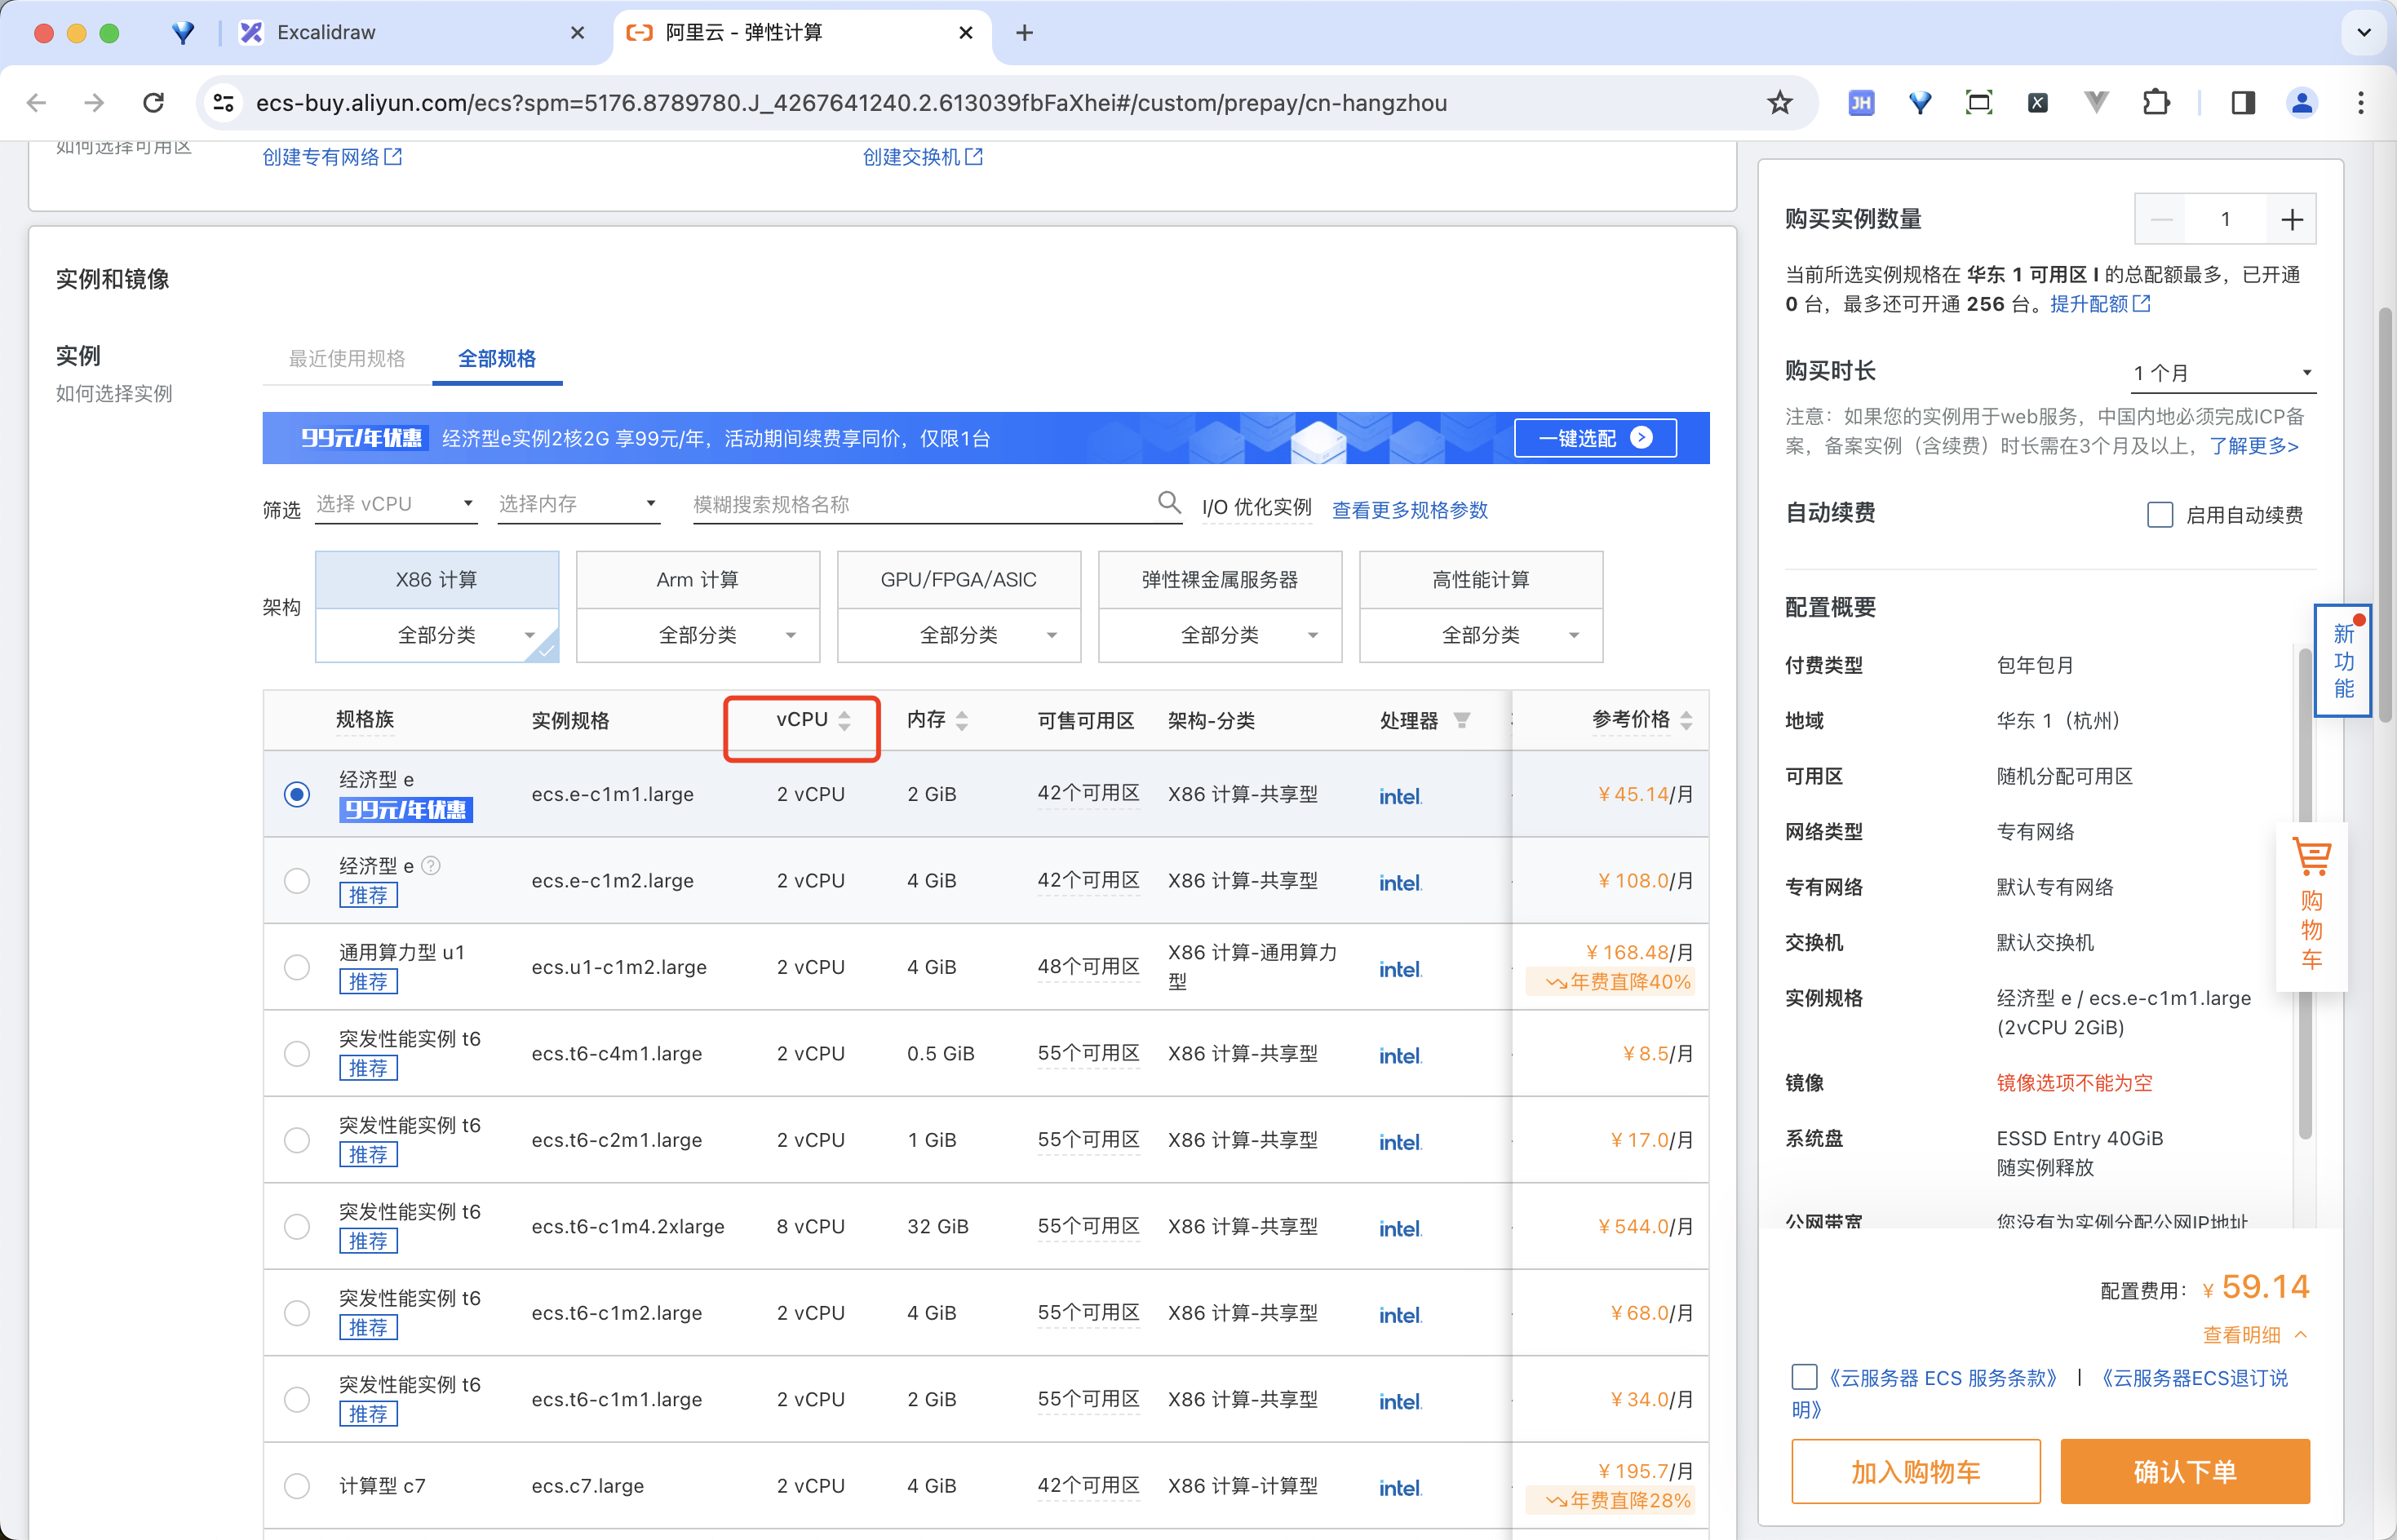Viewport: 2397px width, 1540px height.
Task: Open site information icon in address bar
Action: [224, 102]
